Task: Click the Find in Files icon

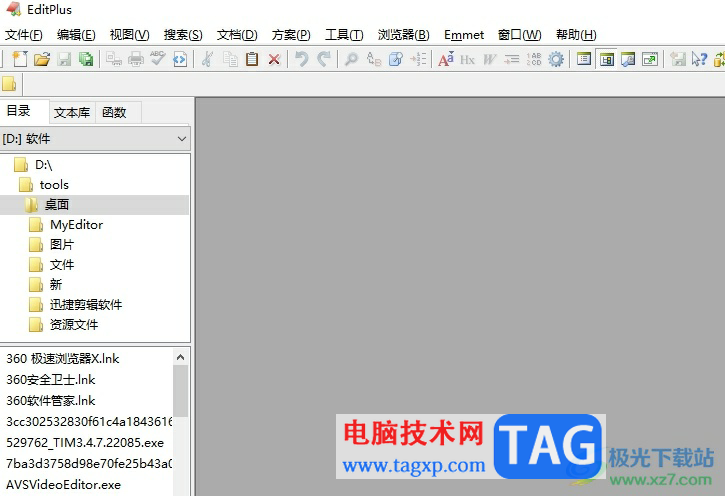Action: [396, 59]
